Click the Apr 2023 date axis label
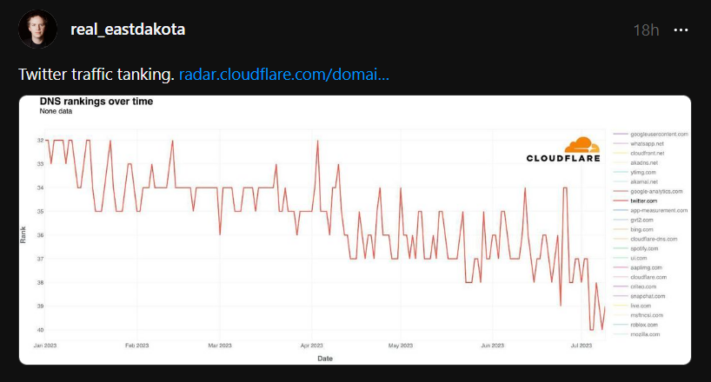 point(312,346)
